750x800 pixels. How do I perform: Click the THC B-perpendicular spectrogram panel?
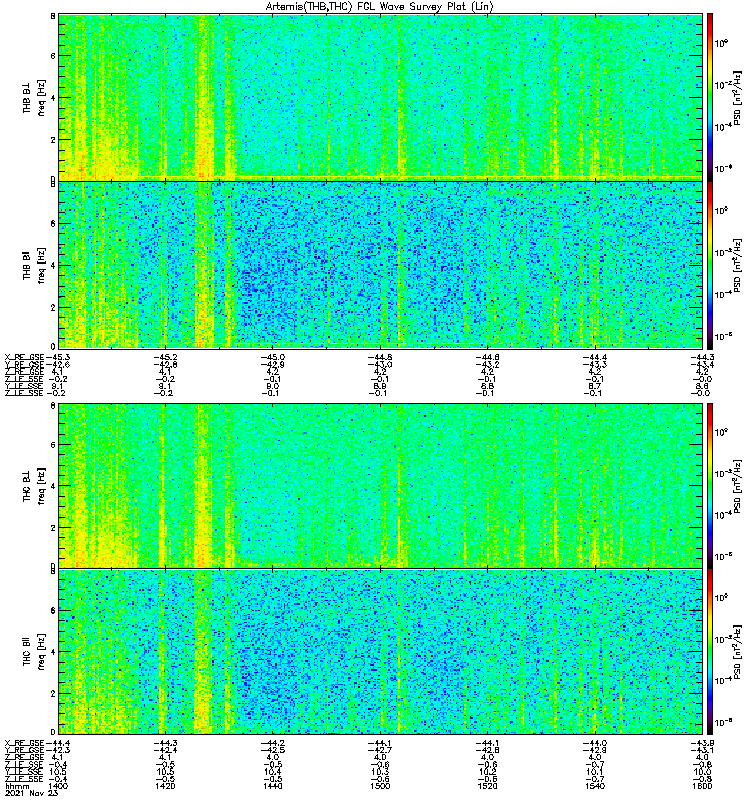pyautogui.click(x=380, y=486)
